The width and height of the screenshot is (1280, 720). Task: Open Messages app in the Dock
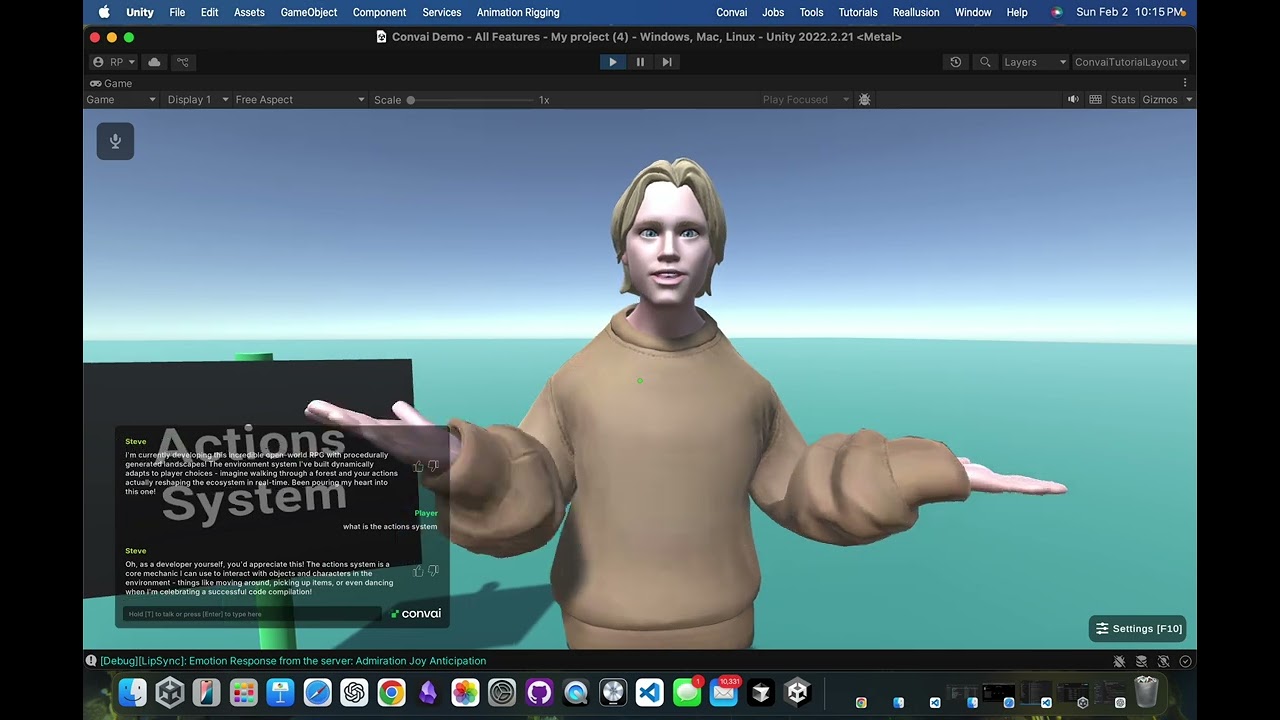[x=687, y=692]
